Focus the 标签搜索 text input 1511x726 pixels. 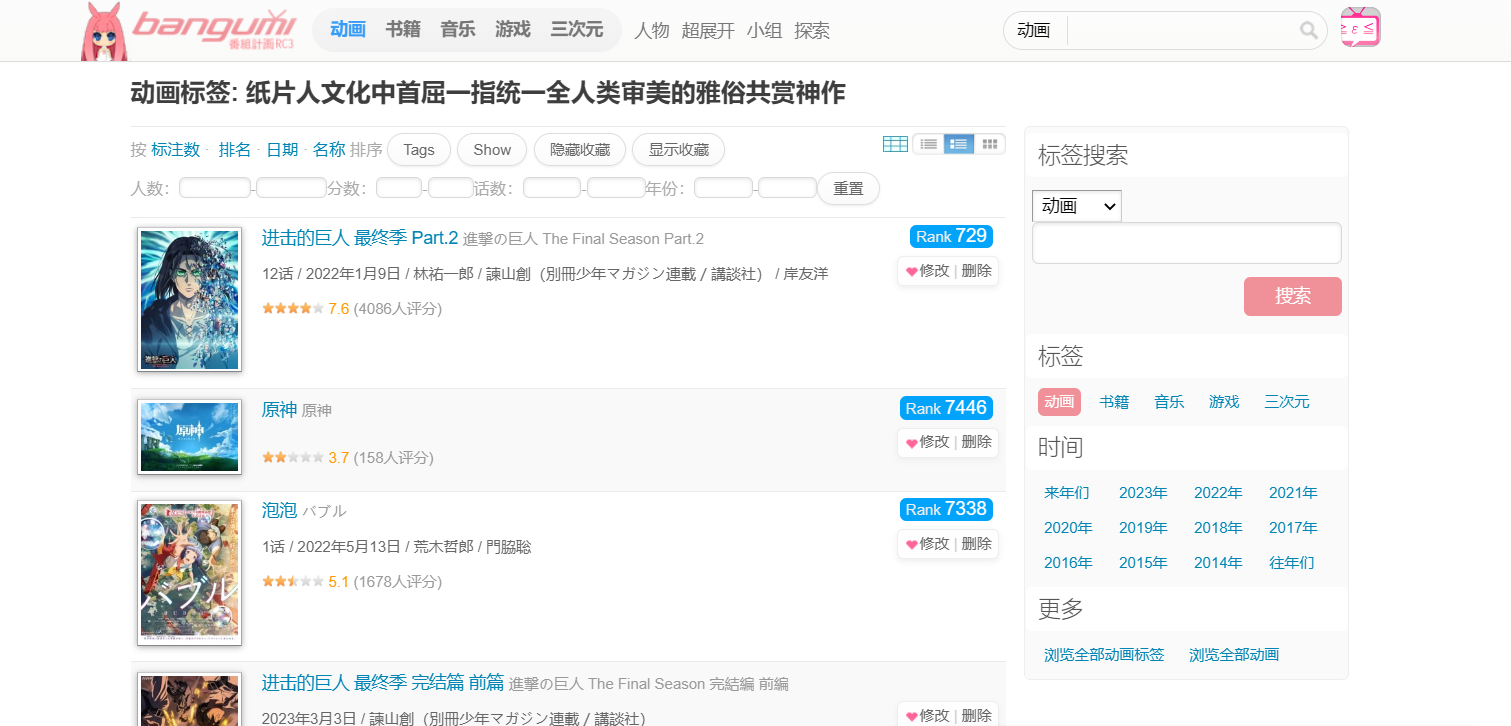point(1187,243)
